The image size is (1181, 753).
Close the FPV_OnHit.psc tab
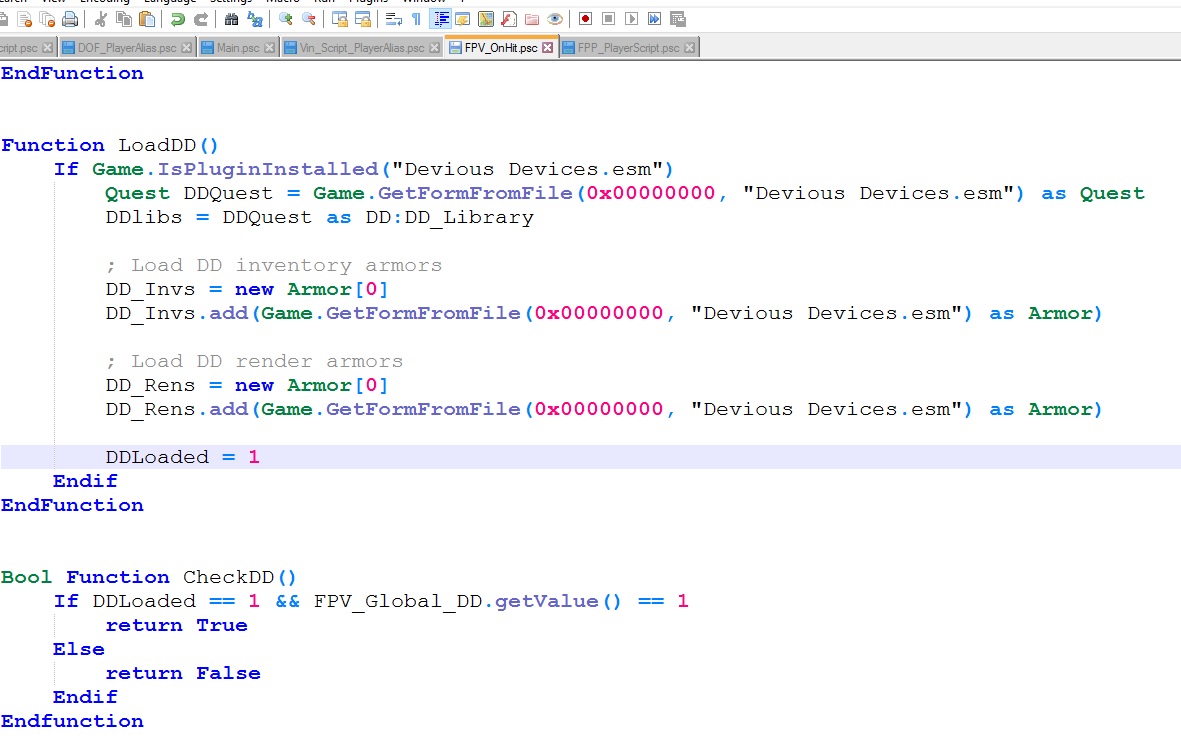548,47
